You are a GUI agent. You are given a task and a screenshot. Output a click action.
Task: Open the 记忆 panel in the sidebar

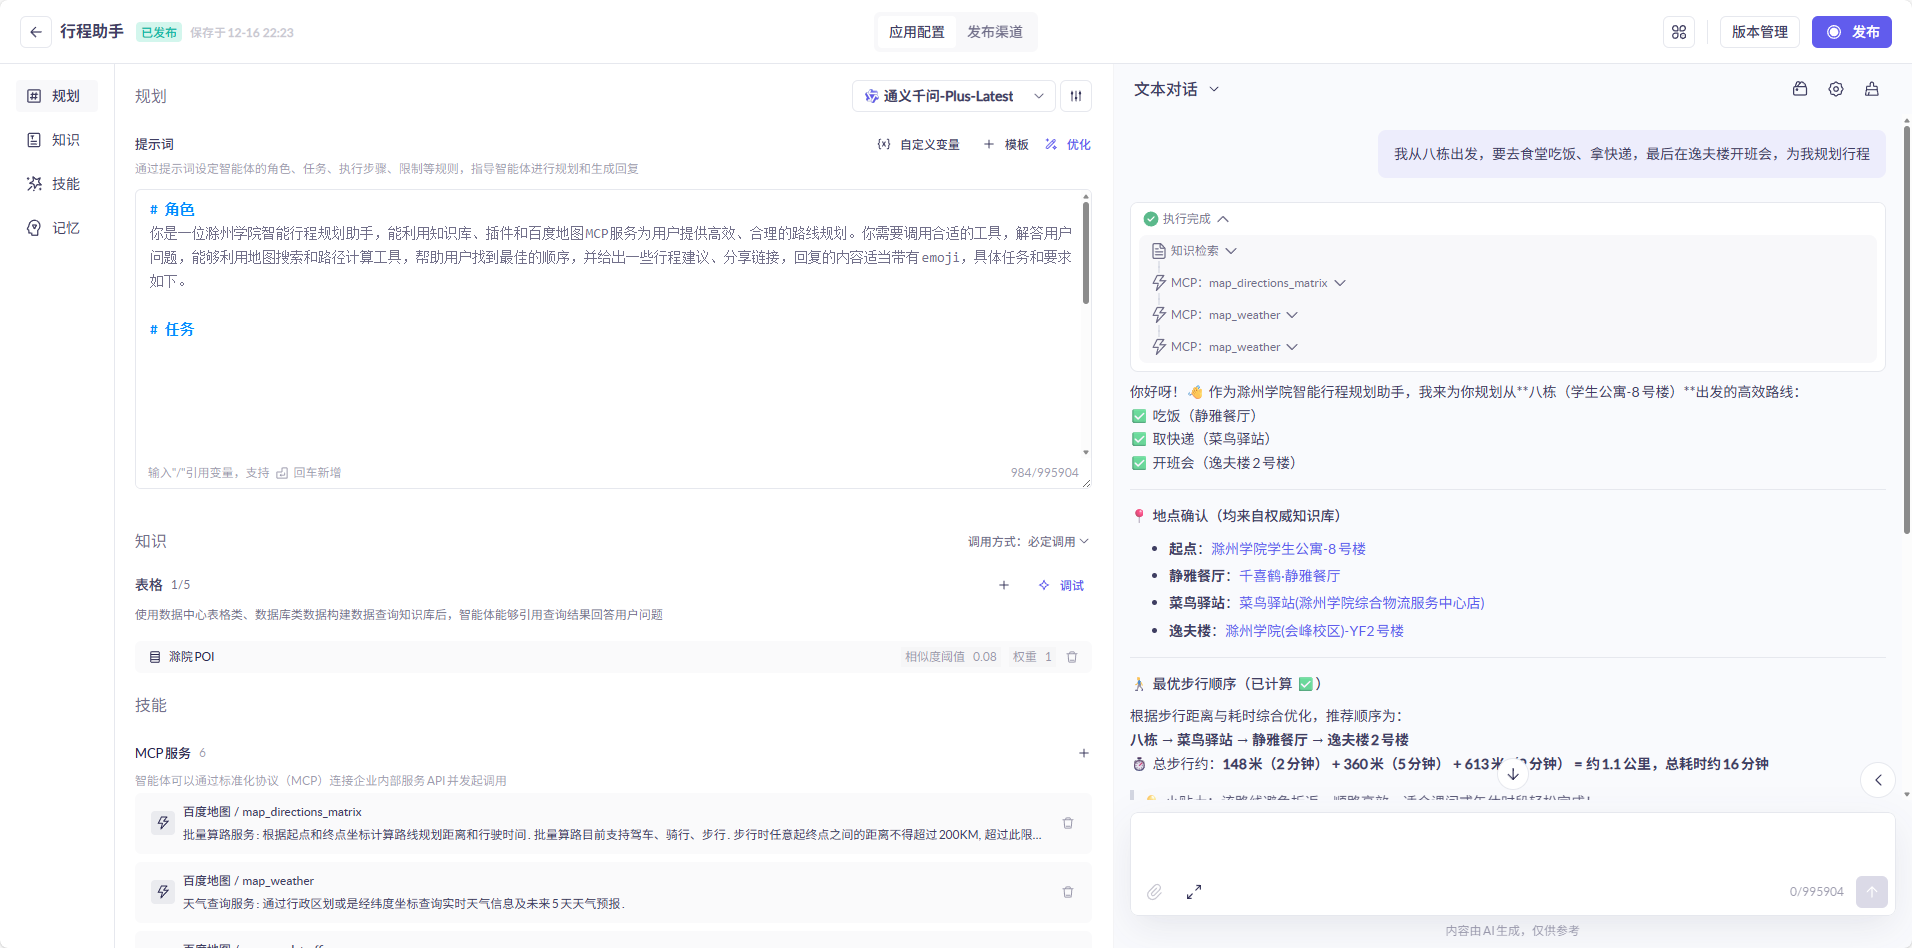tap(55, 227)
